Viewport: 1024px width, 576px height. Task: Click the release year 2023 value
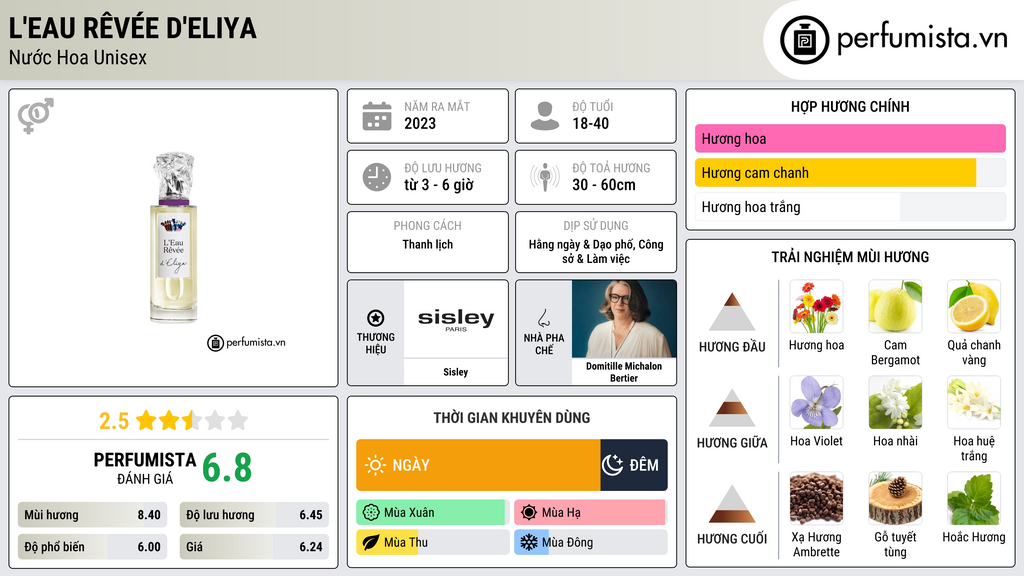pos(420,123)
